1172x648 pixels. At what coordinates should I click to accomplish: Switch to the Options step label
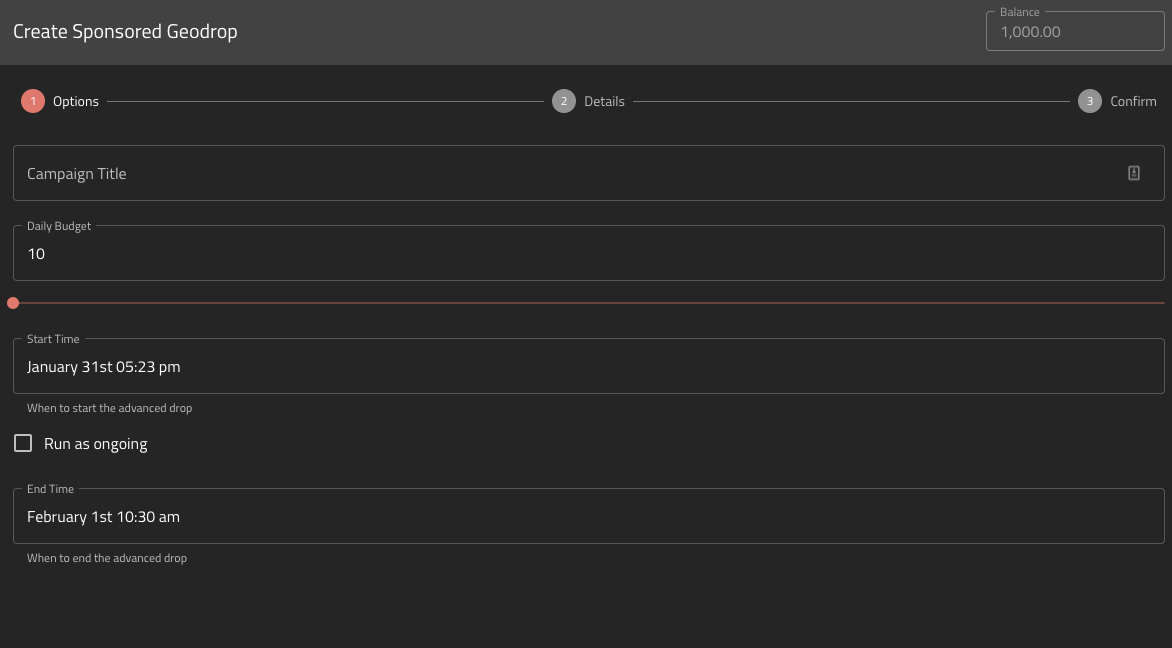pyautogui.click(x=75, y=101)
